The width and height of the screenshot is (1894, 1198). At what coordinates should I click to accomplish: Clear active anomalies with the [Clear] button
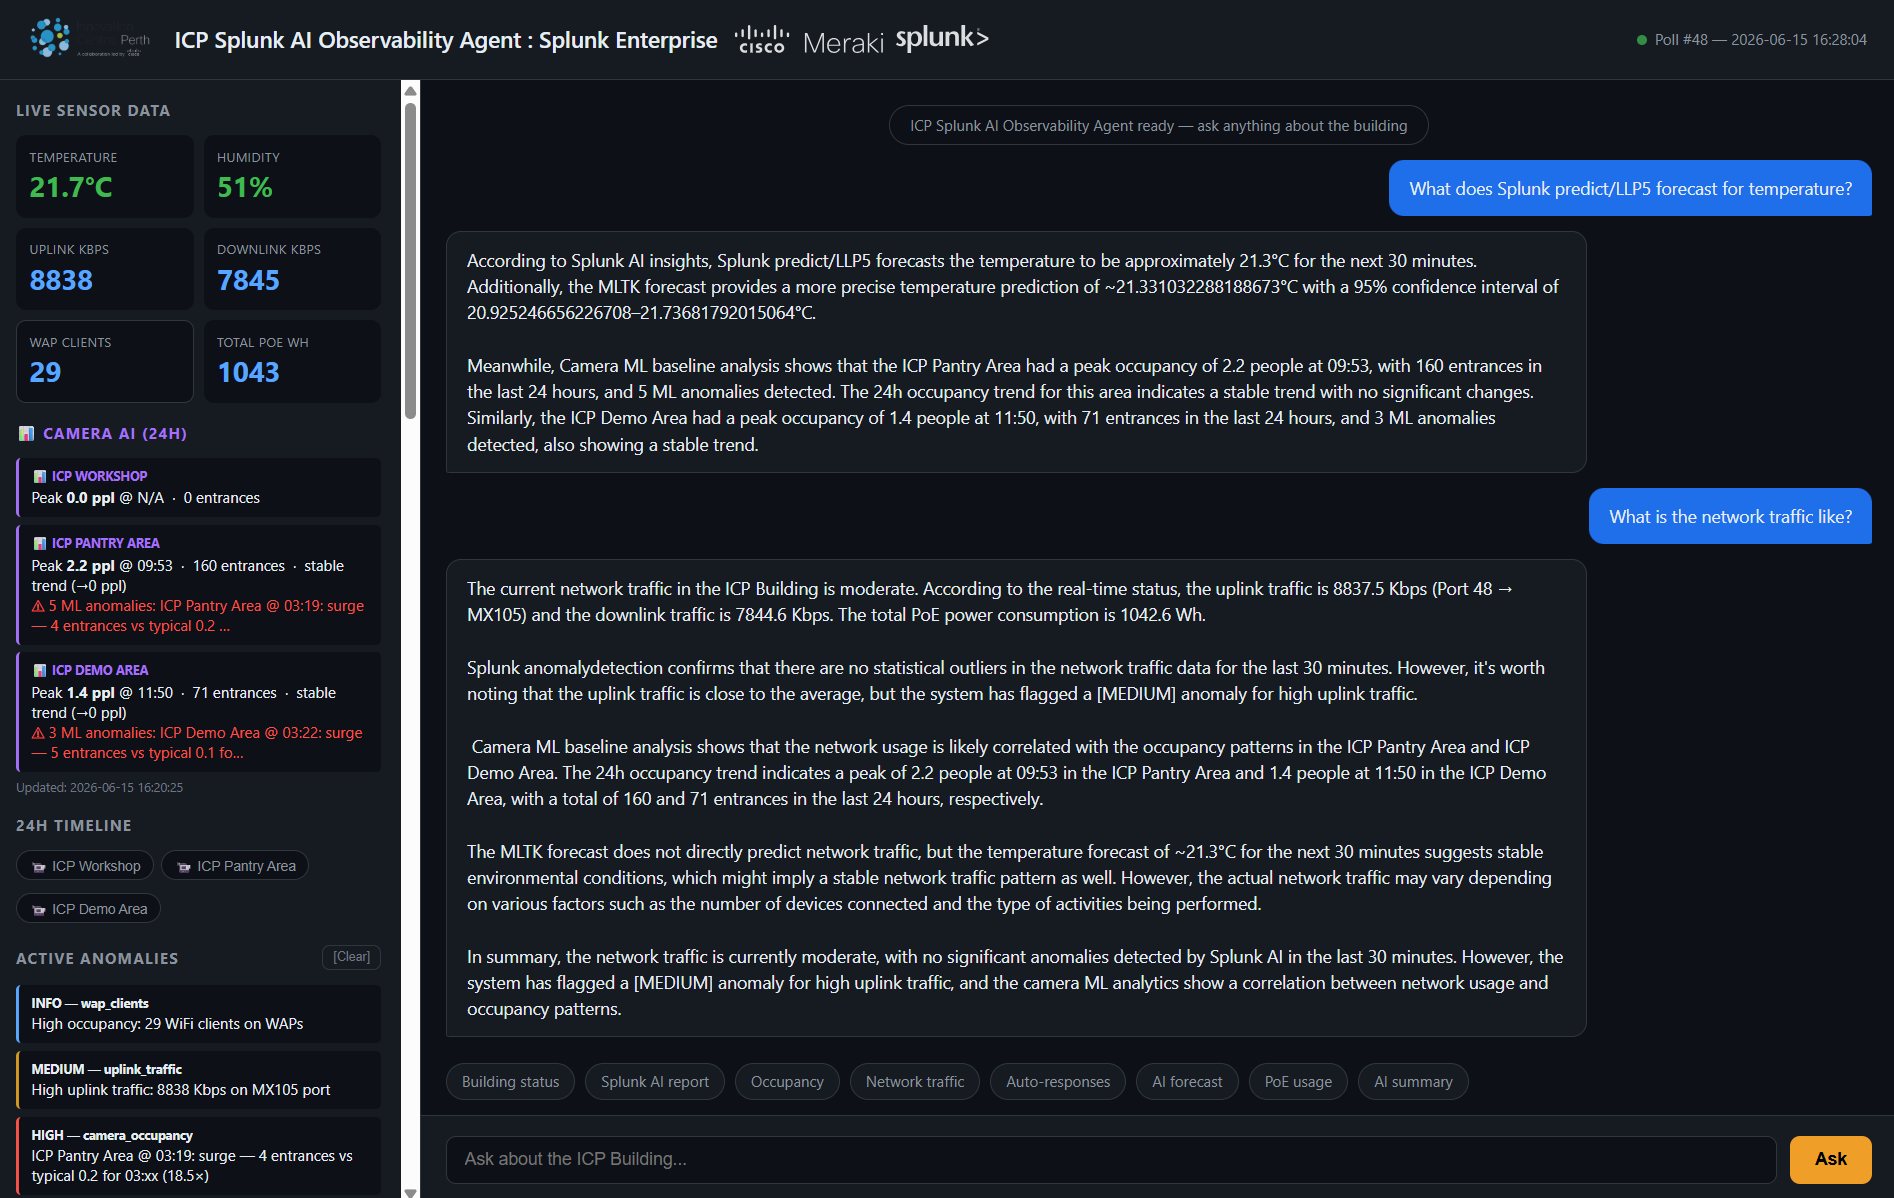click(x=351, y=957)
